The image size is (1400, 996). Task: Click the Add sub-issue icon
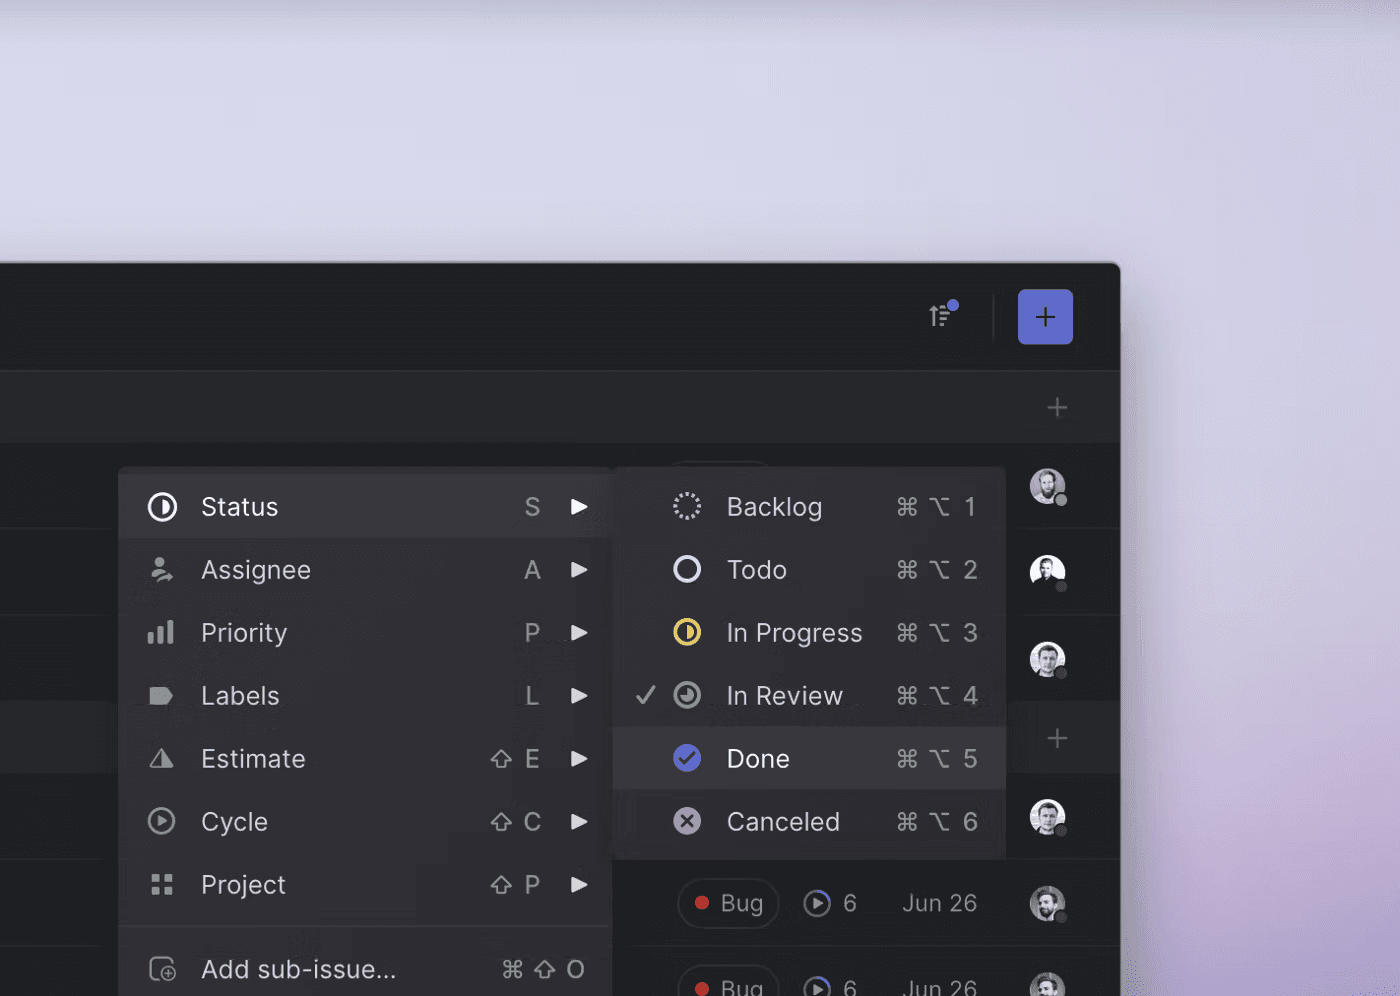click(x=161, y=968)
